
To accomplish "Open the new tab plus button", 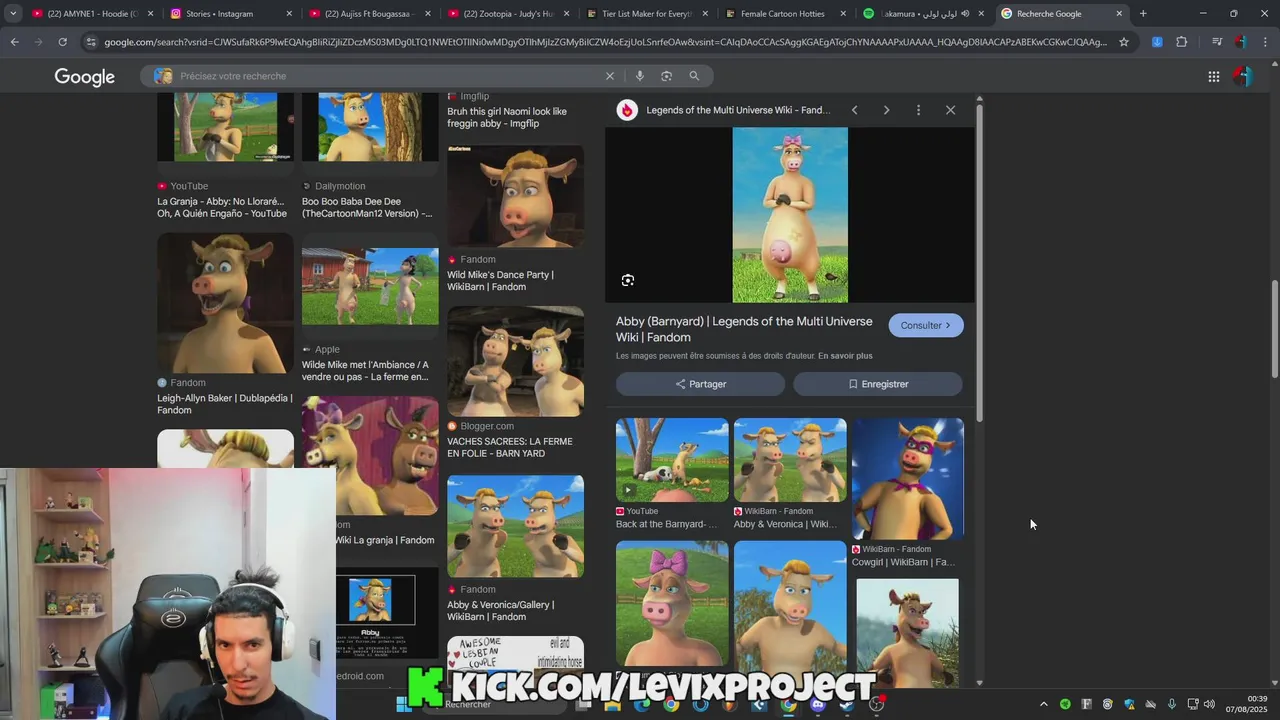I will coord(1143,14).
